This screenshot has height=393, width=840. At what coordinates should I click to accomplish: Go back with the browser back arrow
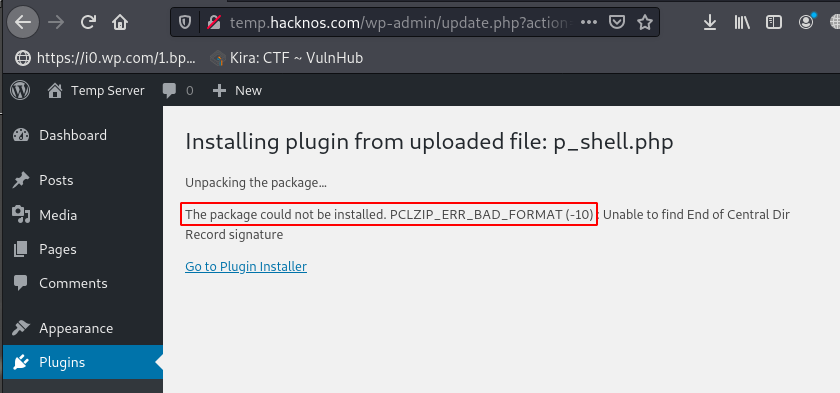tap(23, 22)
